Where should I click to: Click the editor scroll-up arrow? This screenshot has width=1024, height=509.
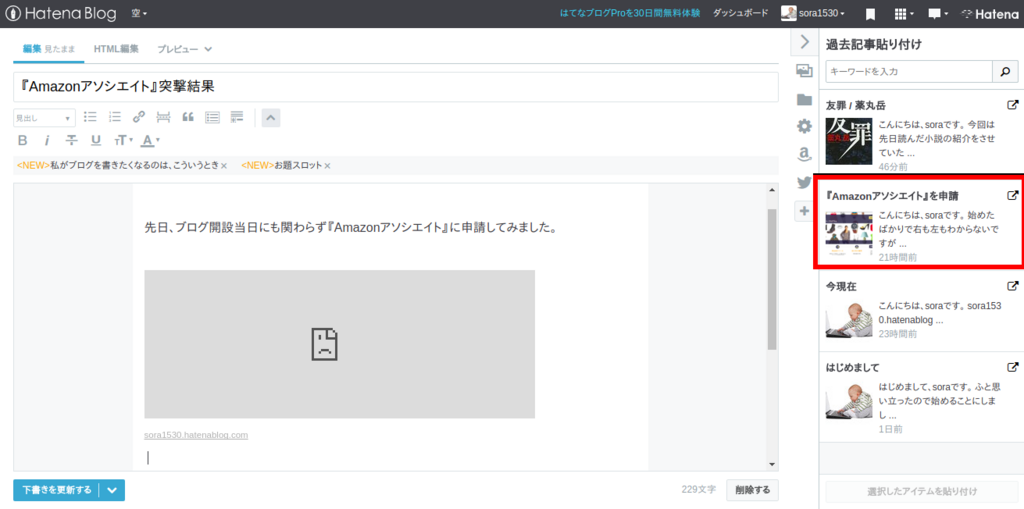pyautogui.click(x=772, y=190)
